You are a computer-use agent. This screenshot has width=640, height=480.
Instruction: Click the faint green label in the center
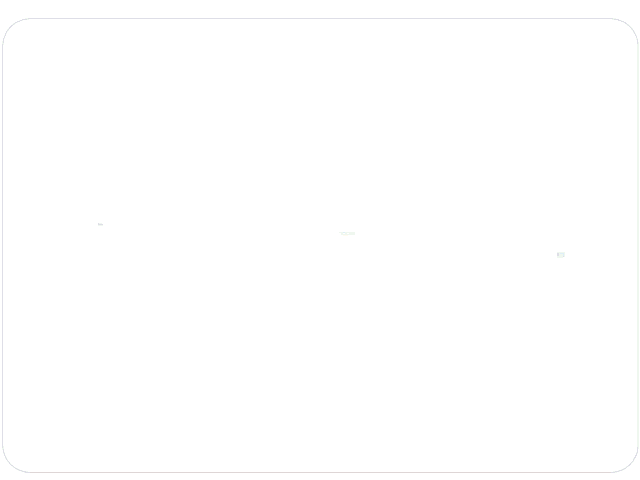click(x=347, y=233)
